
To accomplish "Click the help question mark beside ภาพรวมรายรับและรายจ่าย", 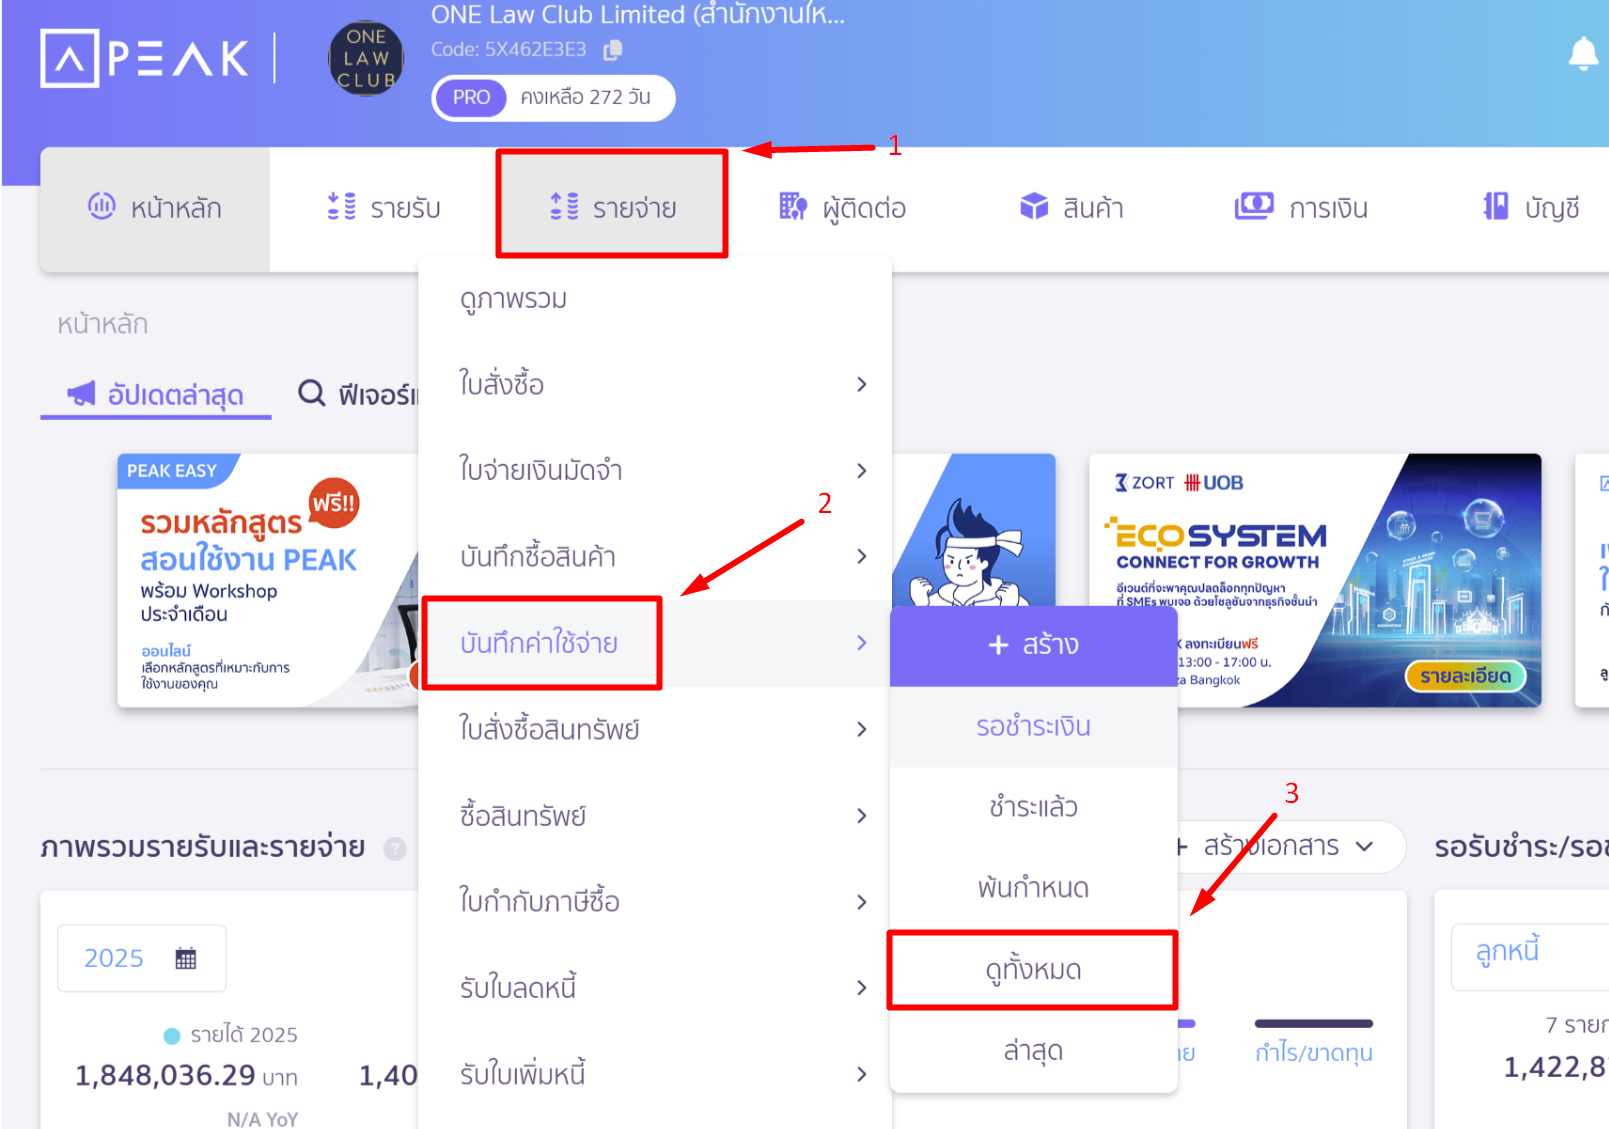I will point(395,849).
